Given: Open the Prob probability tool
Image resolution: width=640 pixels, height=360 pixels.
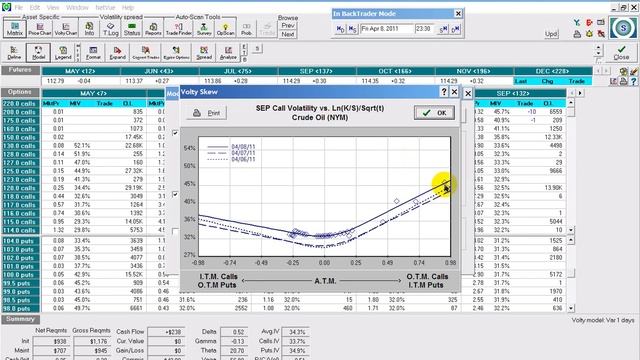Looking at the screenshot, I should point(246,29).
